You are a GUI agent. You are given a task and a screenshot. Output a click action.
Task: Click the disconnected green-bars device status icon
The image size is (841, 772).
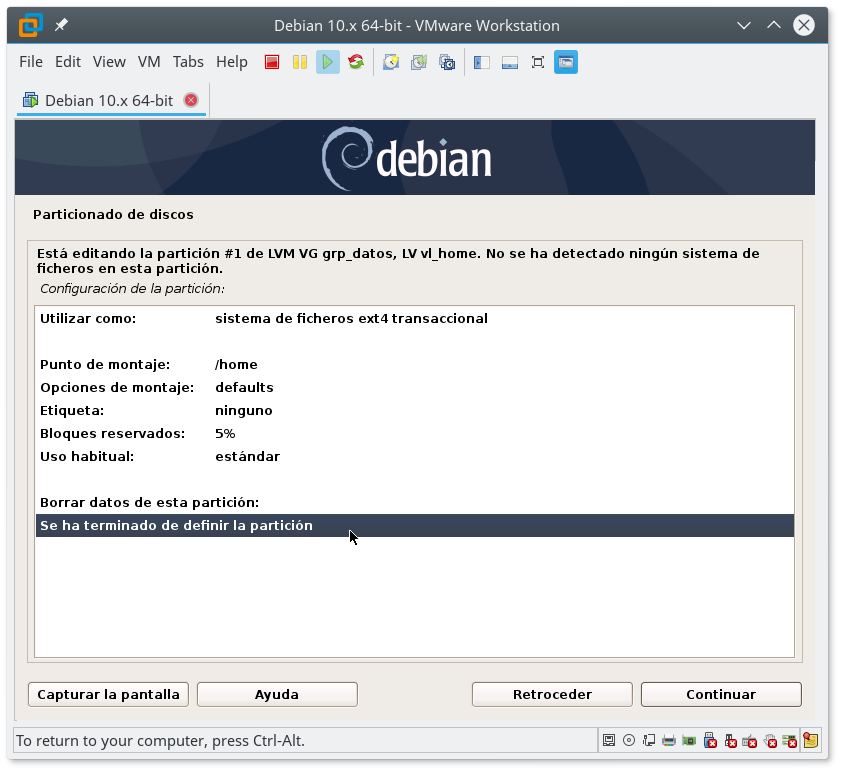pos(790,740)
